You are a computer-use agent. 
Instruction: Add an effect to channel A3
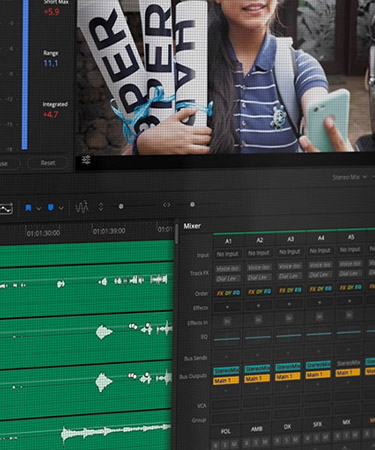(289, 304)
